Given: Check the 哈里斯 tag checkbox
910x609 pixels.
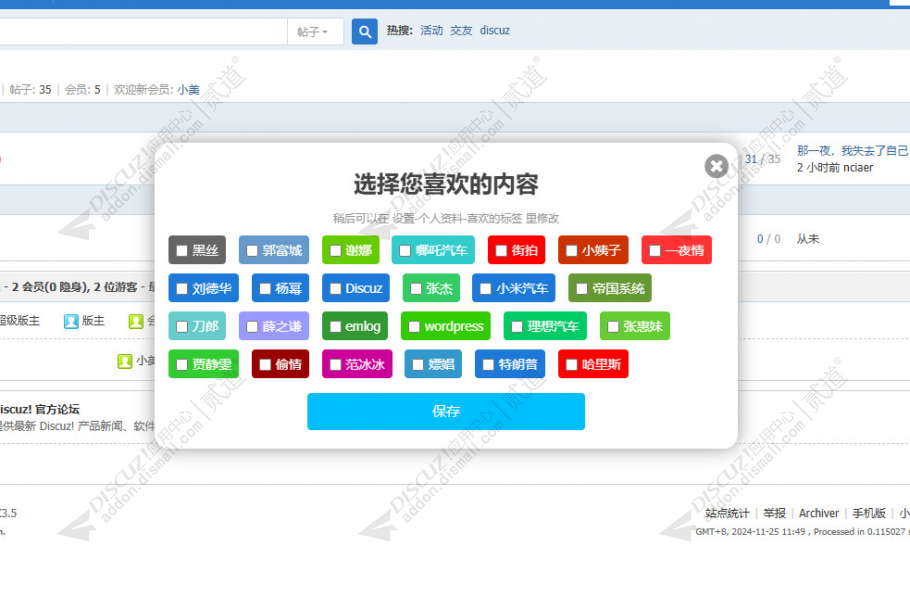Looking at the screenshot, I should tap(572, 365).
